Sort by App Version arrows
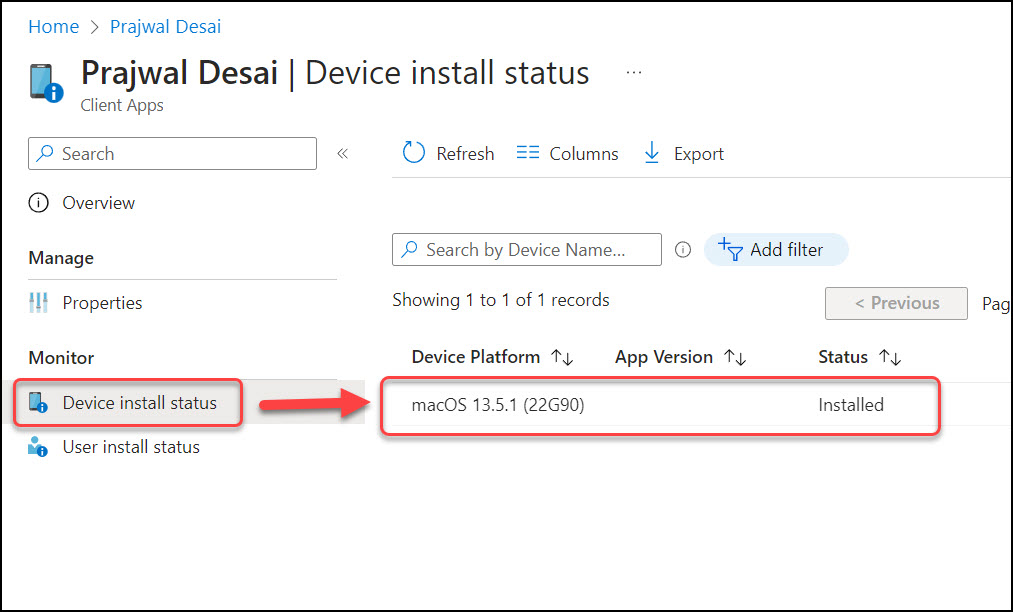This screenshot has width=1013, height=612. click(x=735, y=357)
